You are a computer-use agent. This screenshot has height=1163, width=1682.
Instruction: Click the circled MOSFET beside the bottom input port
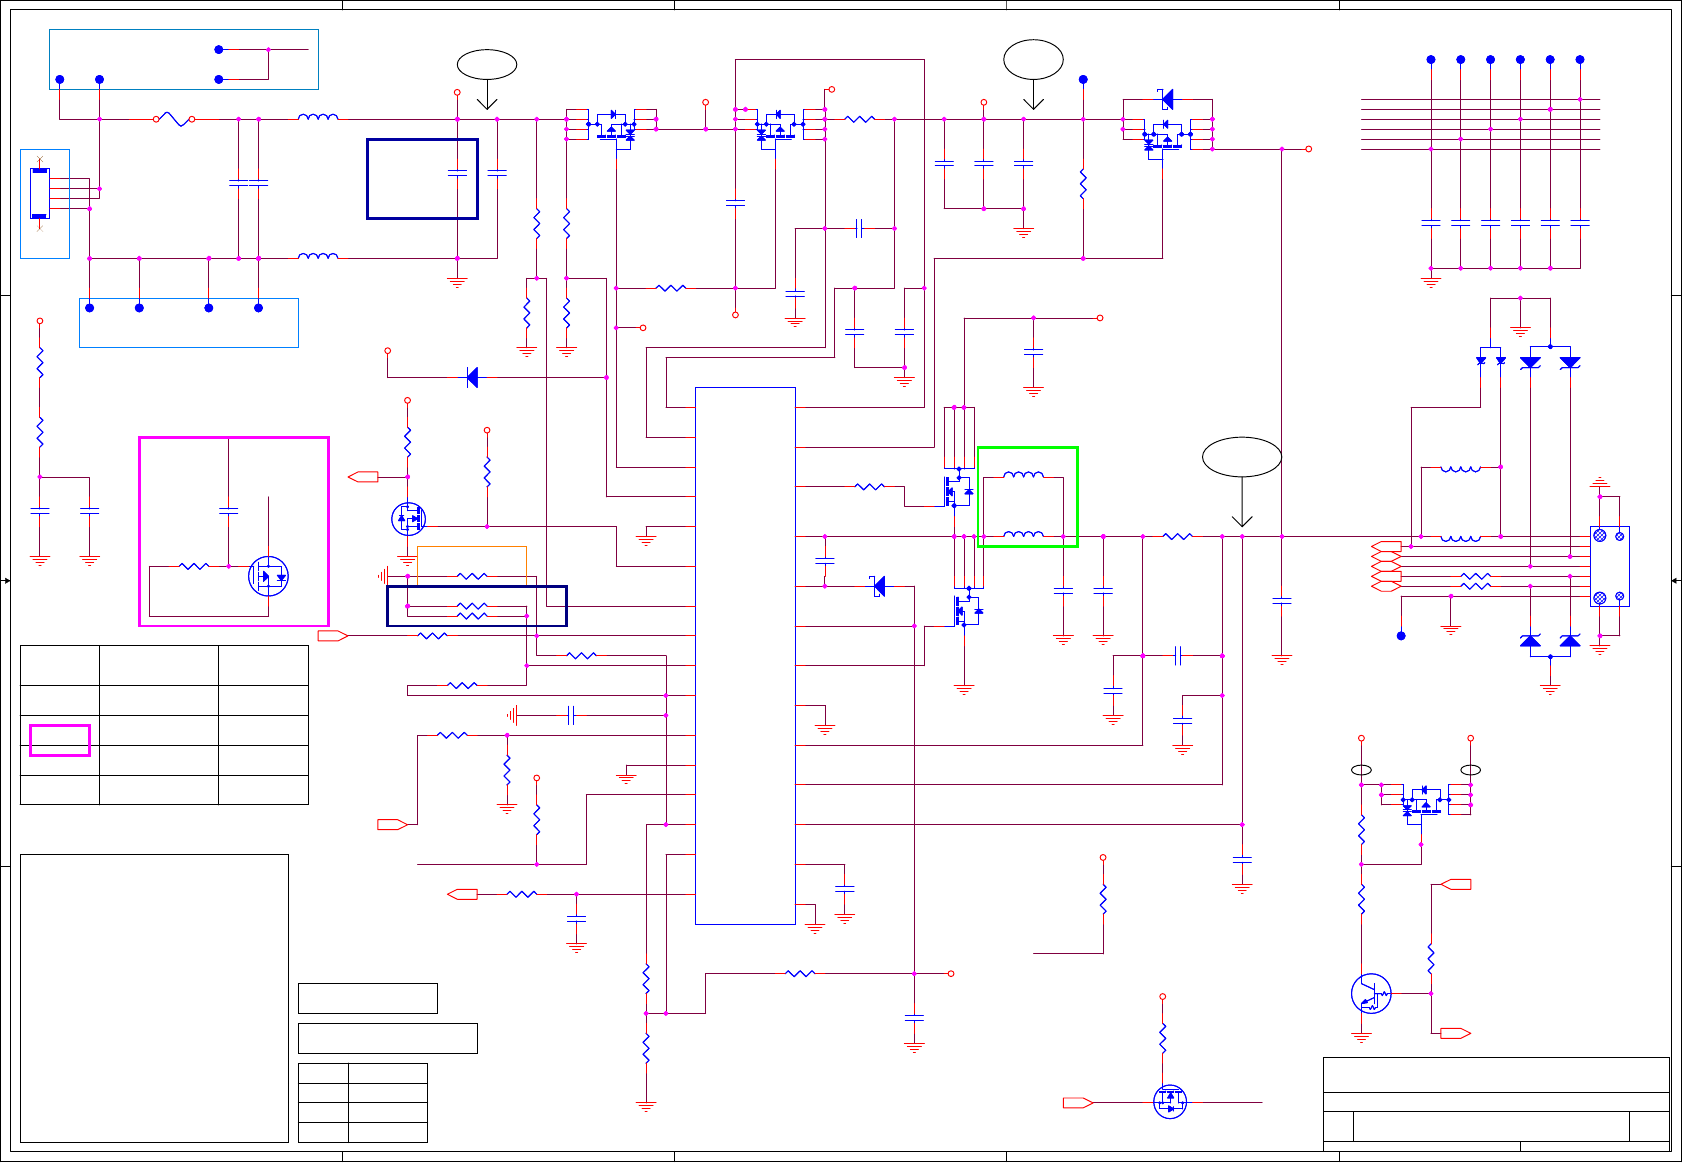[1170, 1102]
